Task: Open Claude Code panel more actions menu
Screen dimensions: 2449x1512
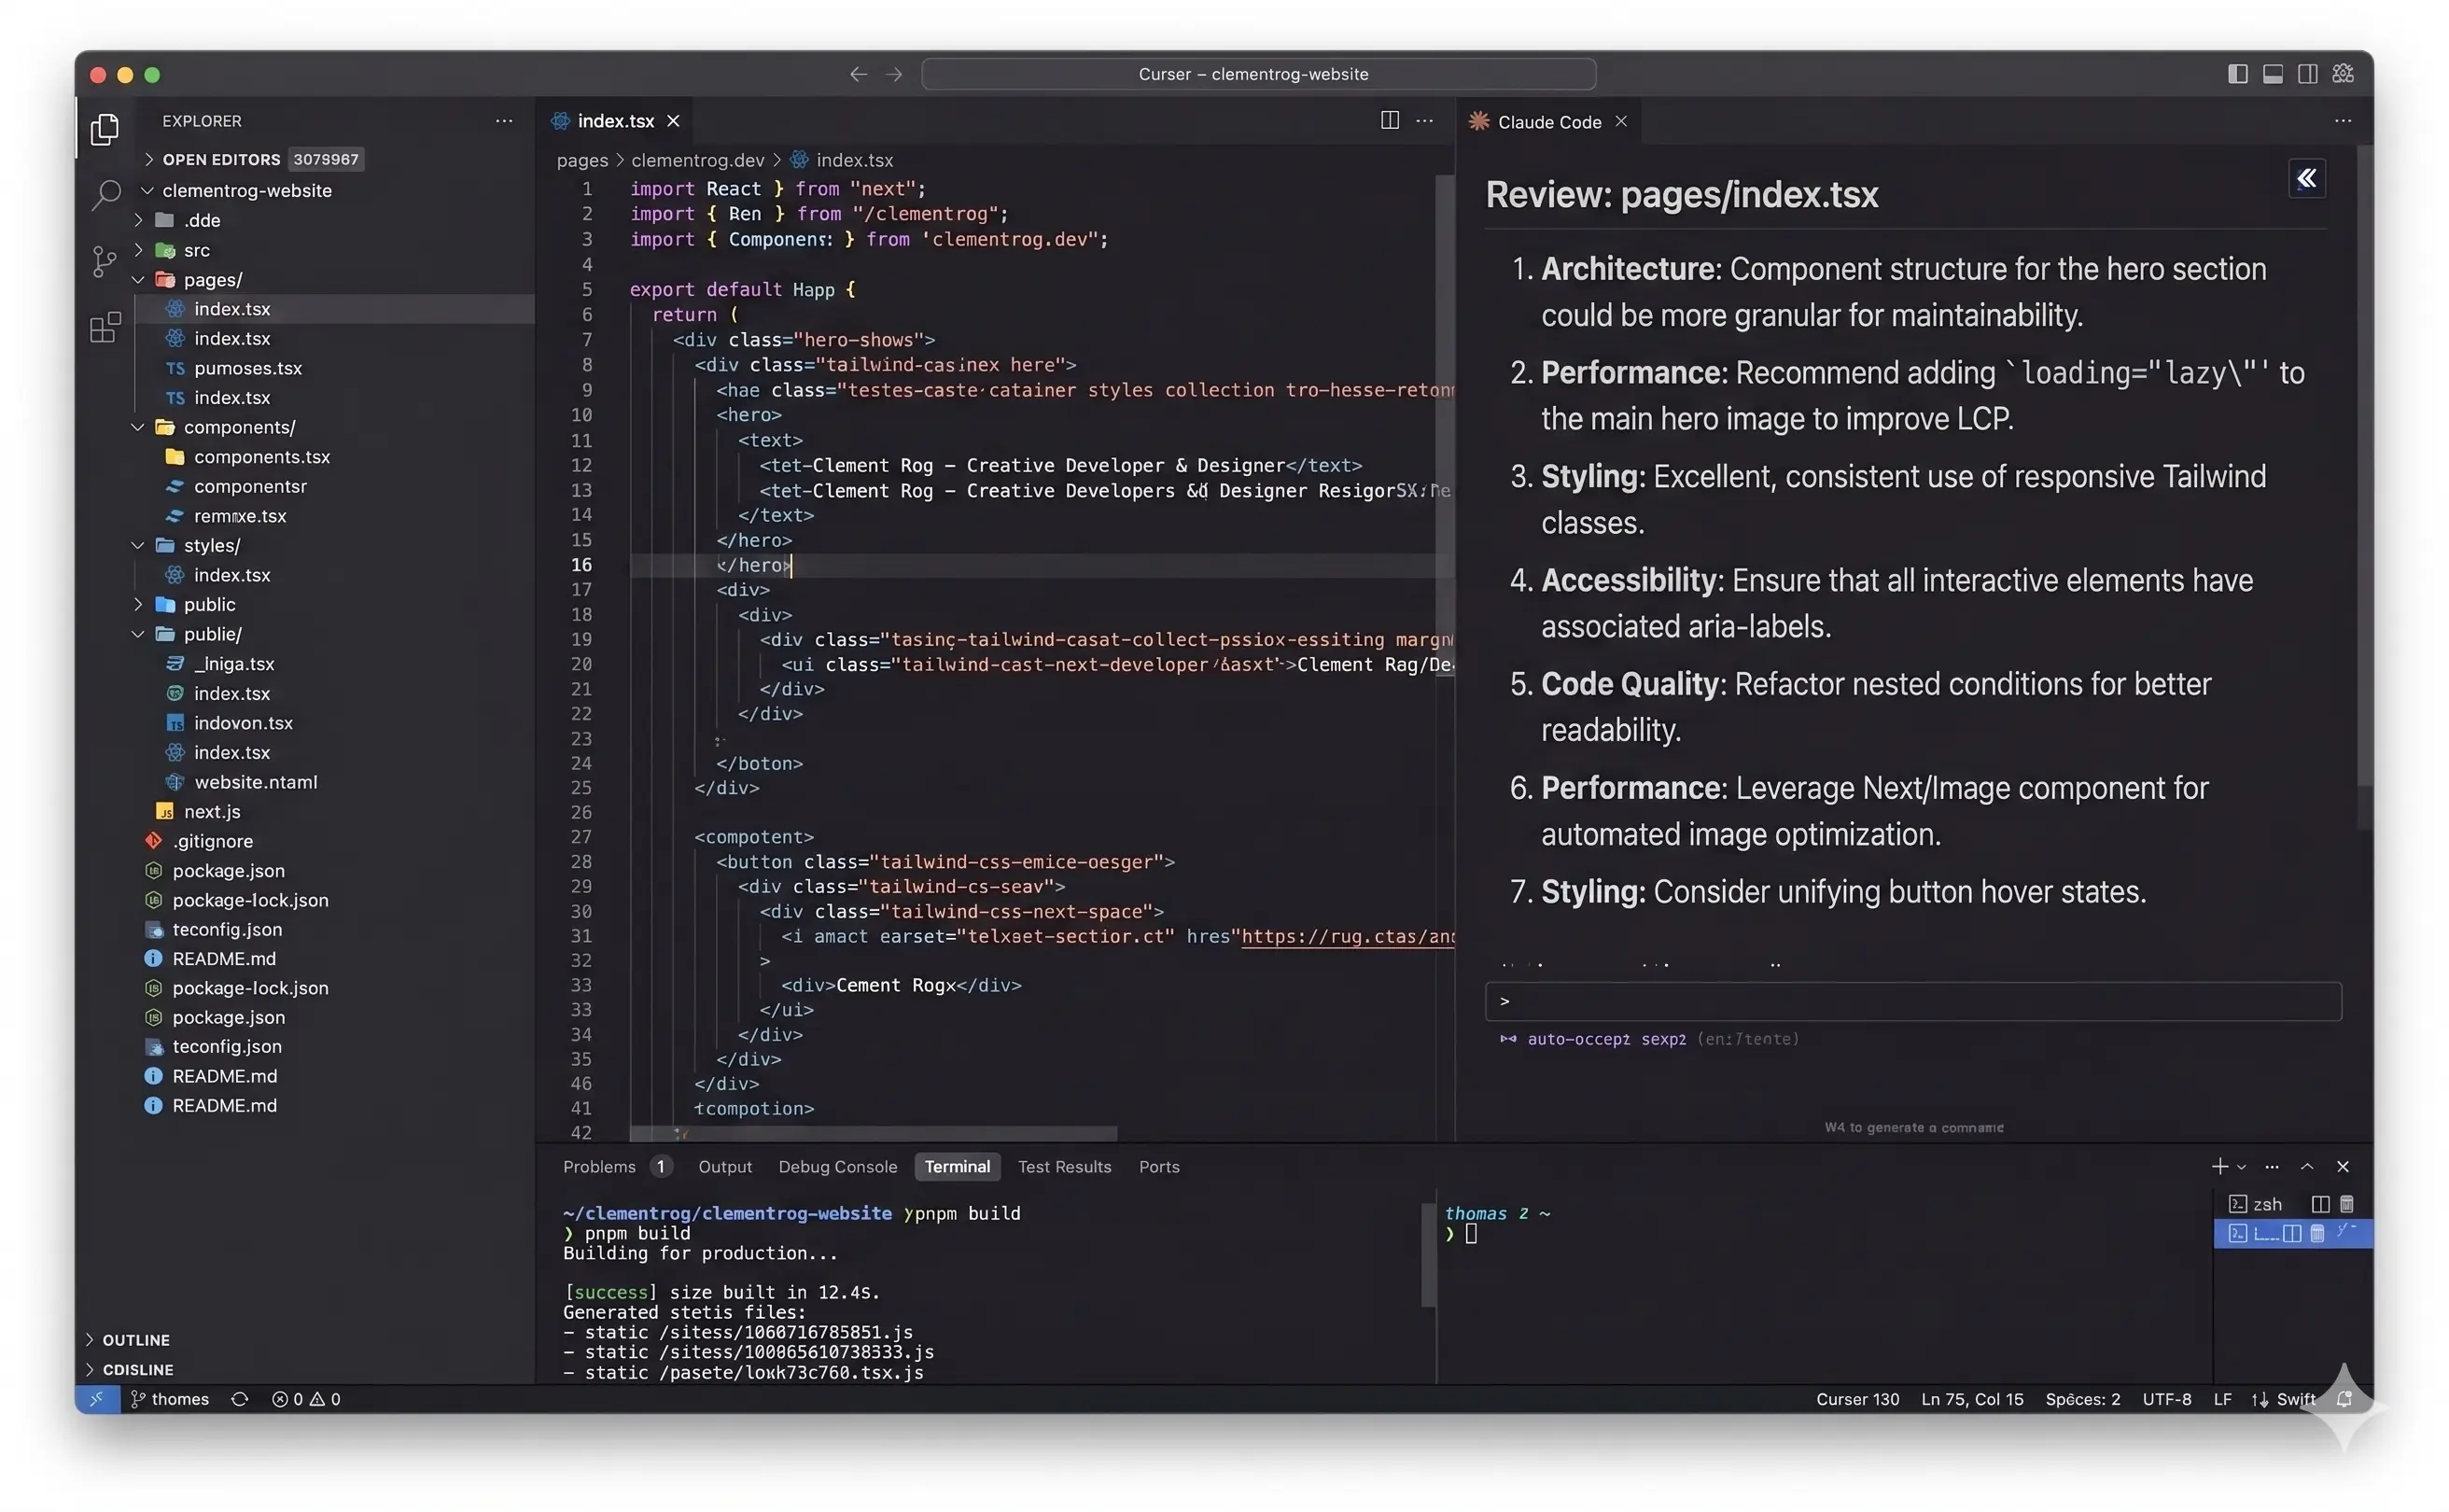Action: pyautogui.click(x=2342, y=121)
